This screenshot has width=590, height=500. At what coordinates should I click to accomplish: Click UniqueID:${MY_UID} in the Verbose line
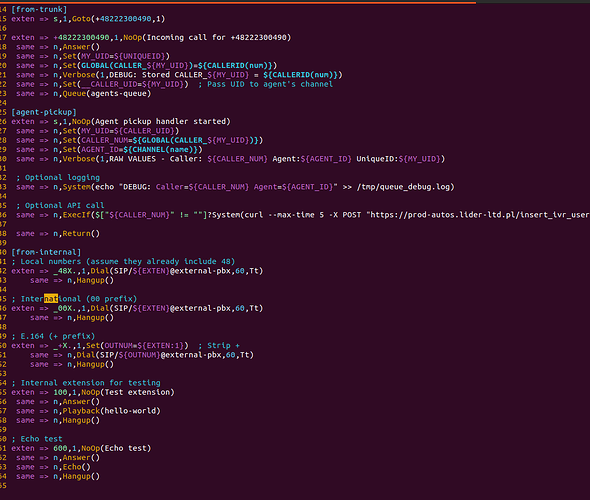[x=399, y=159]
